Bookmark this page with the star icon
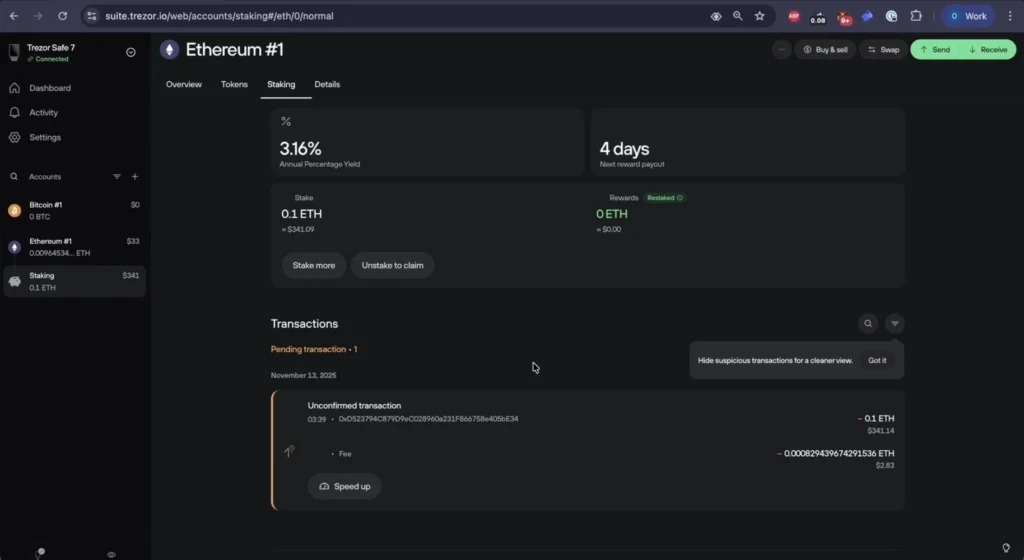The height and width of the screenshot is (560, 1024). point(760,16)
